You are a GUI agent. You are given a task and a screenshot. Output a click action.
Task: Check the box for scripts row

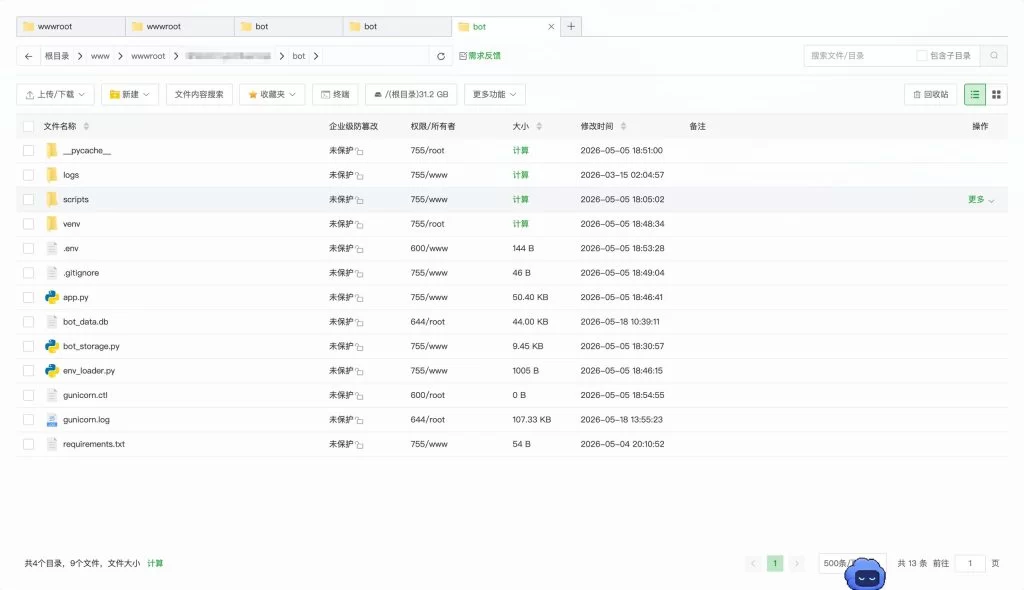tap(28, 199)
